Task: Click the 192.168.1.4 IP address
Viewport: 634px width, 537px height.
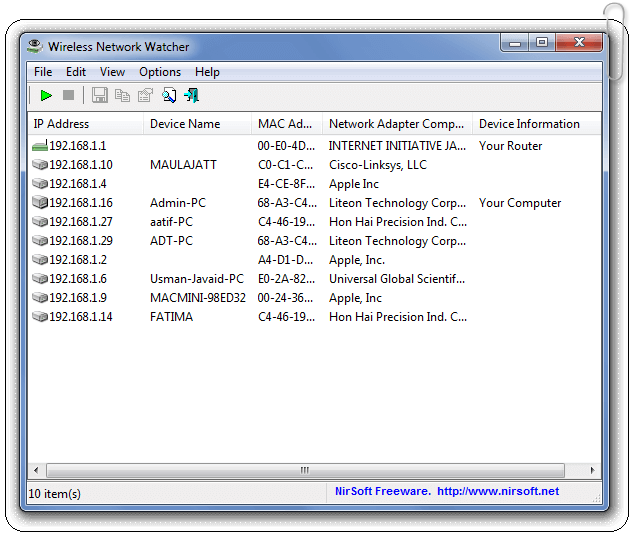Action: [x=78, y=184]
